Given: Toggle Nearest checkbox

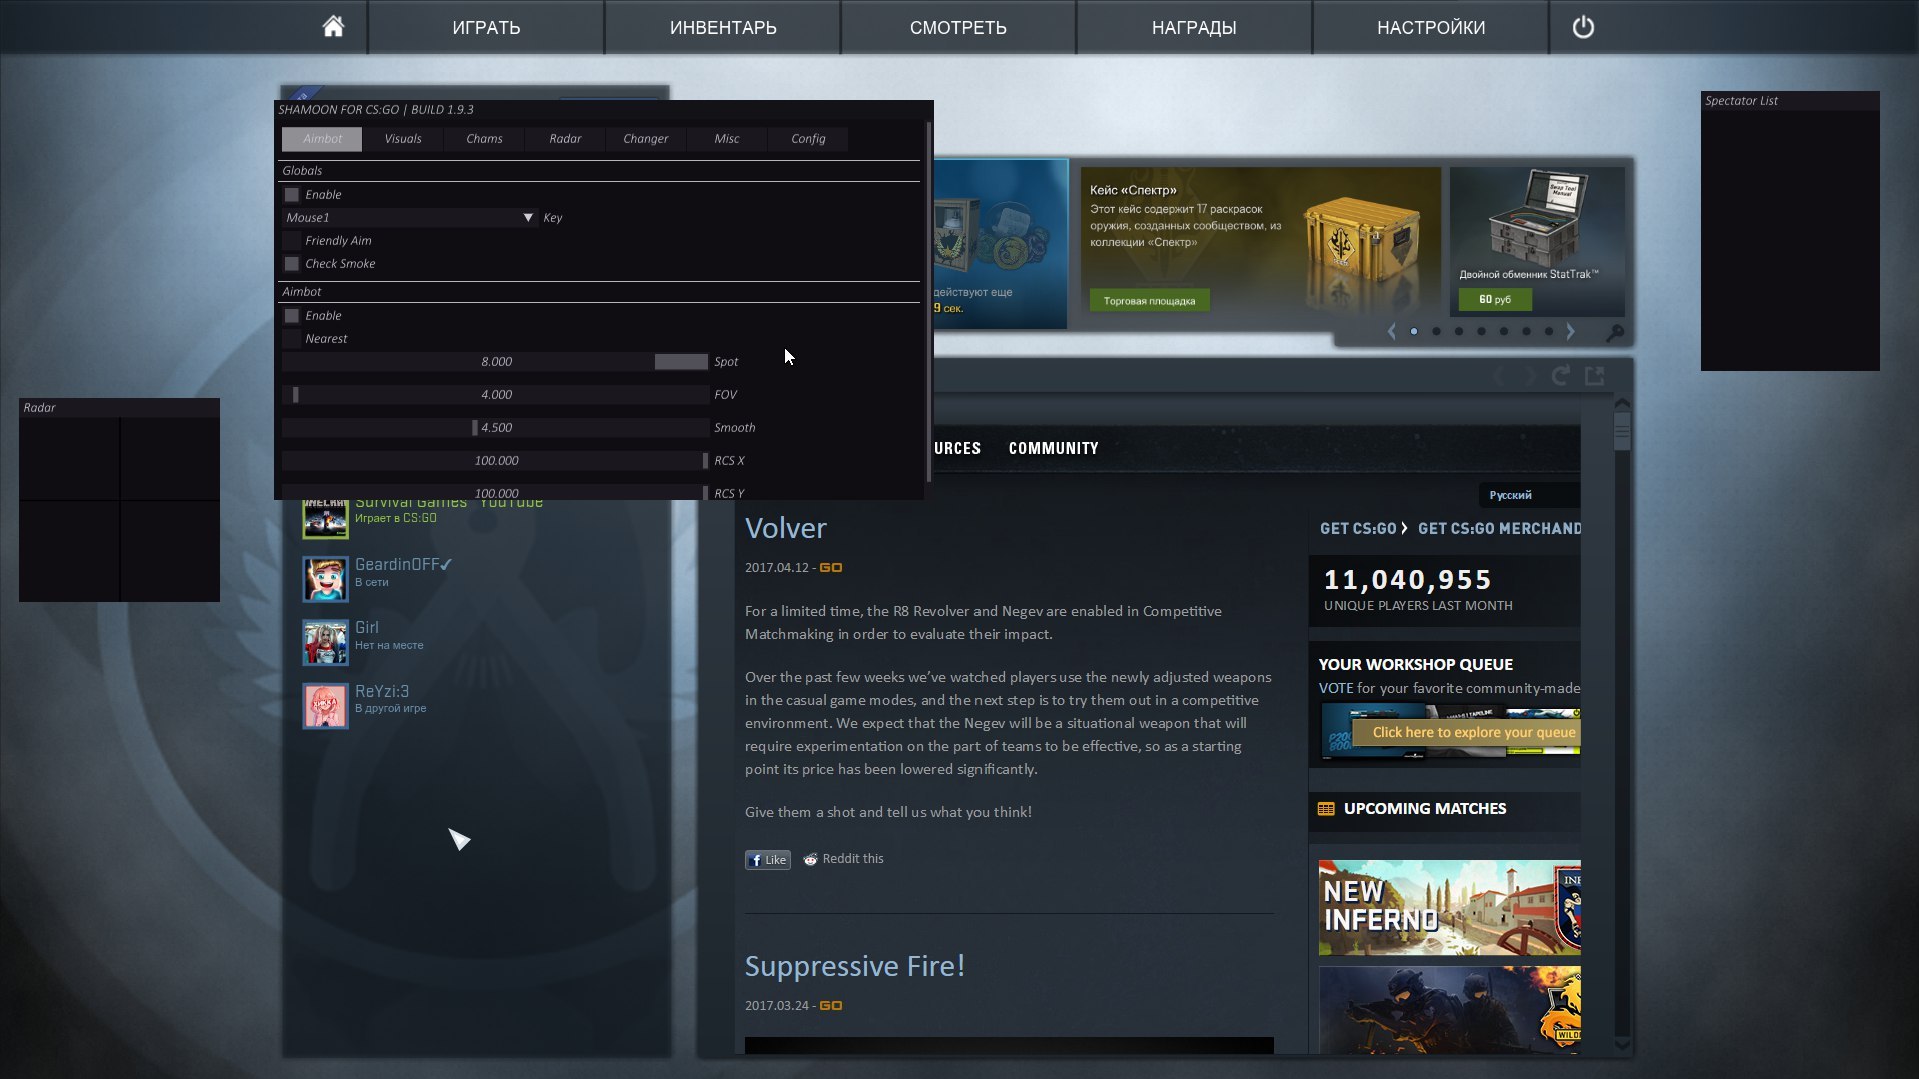Looking at the screenshot, I should [x=292, y=339].
